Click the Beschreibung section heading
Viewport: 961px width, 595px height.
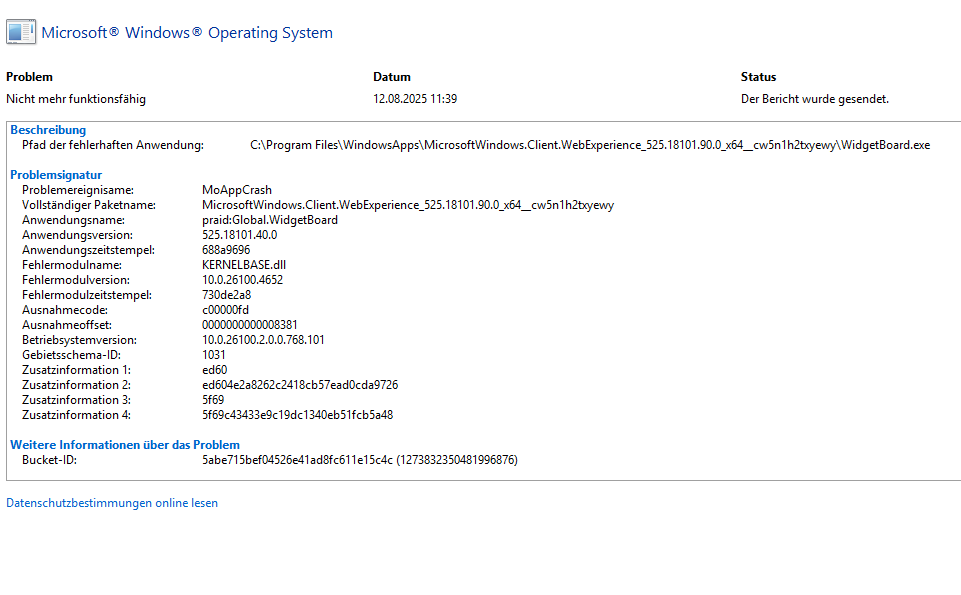point(48,130)
